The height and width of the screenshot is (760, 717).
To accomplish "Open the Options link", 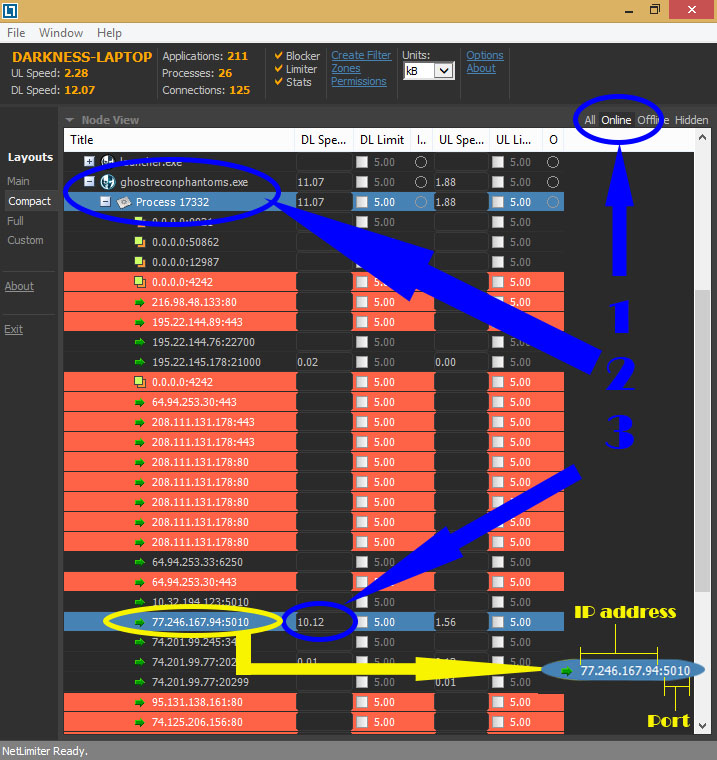I will click(485, 55).
